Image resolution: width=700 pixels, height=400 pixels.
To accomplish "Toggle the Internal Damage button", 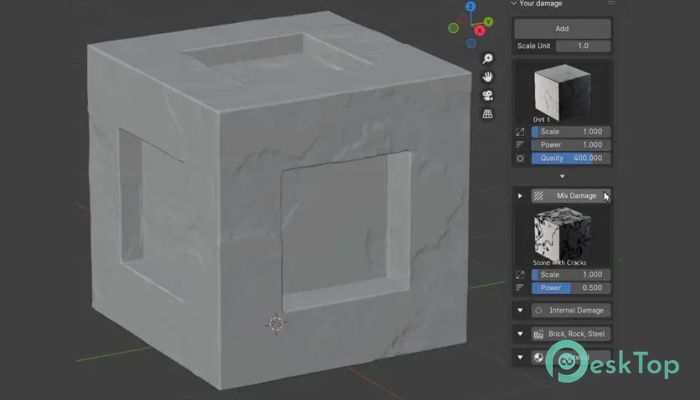I will click(571, 310).
